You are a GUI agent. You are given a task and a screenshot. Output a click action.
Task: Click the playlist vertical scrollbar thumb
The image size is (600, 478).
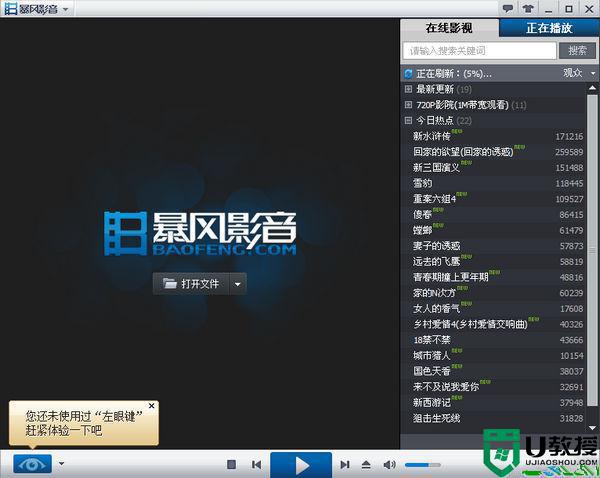coord(592,250)
